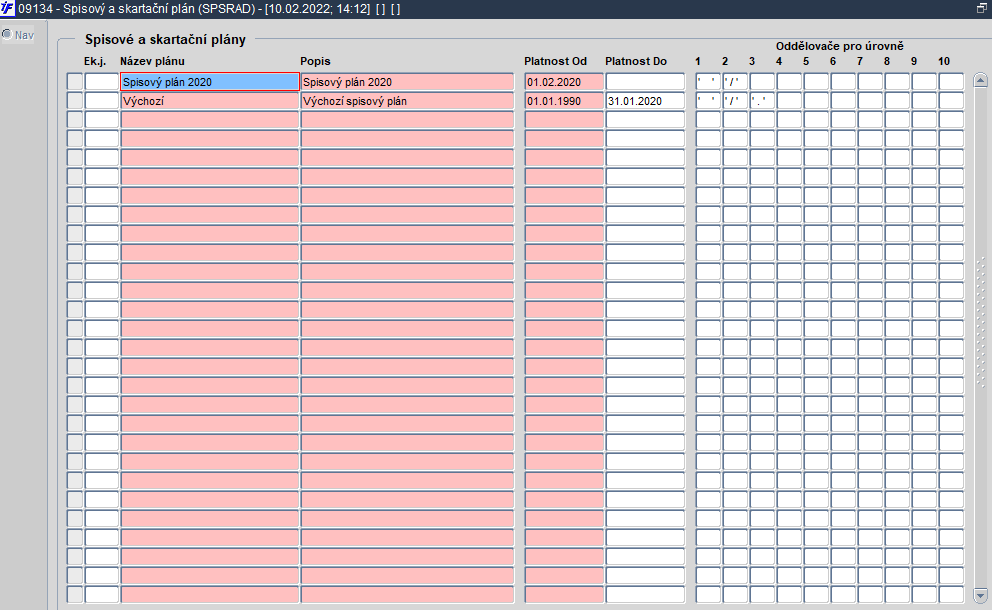The image size is (992, 610).
Task: Select row marker for Výchozí row
Action: coord(75,101)
